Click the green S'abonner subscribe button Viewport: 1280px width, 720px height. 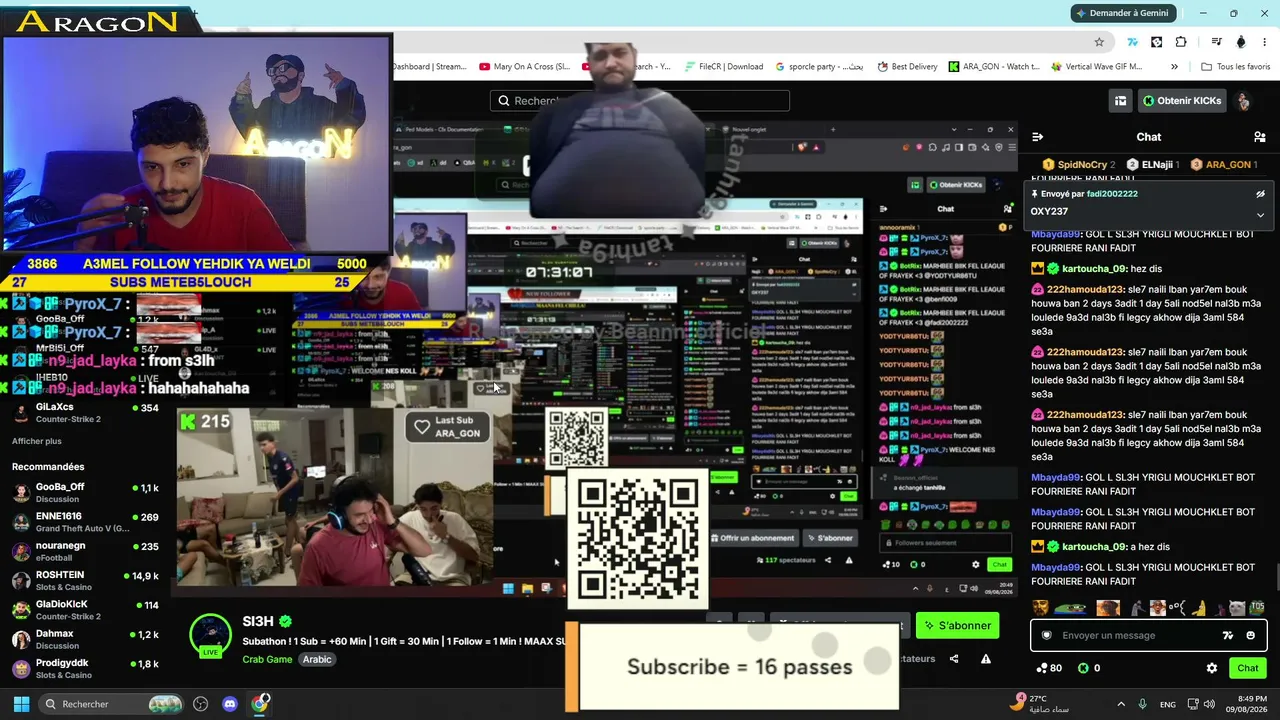click(x=957, y=626)
